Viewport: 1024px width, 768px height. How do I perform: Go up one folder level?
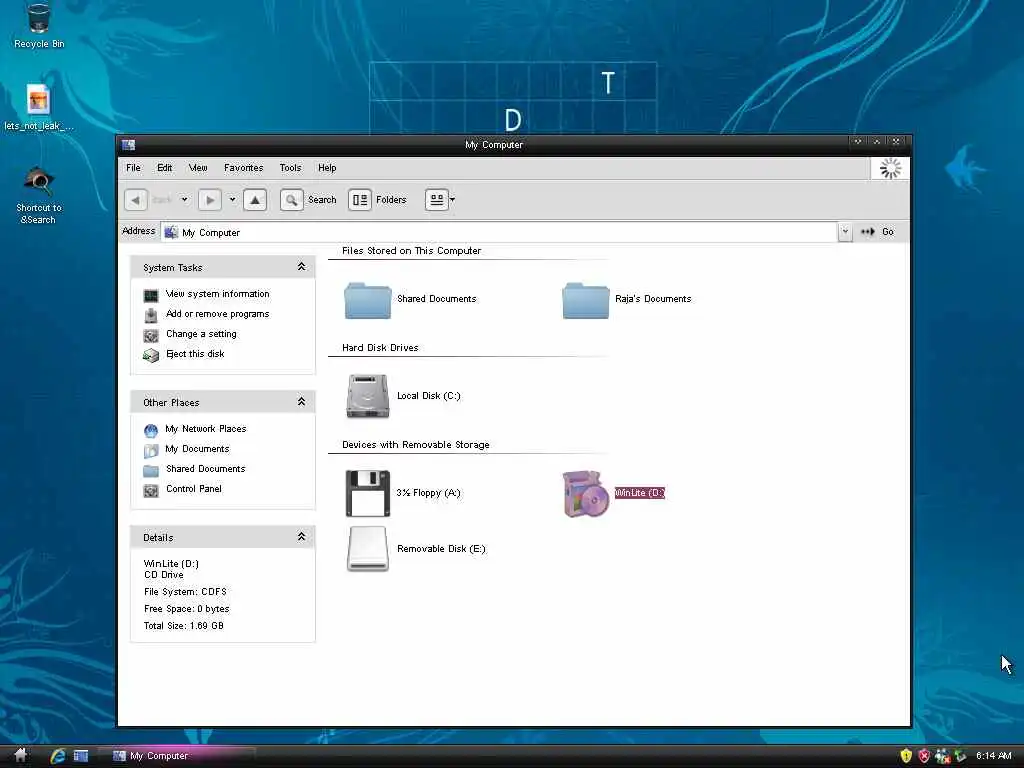[x=255, y=200]
